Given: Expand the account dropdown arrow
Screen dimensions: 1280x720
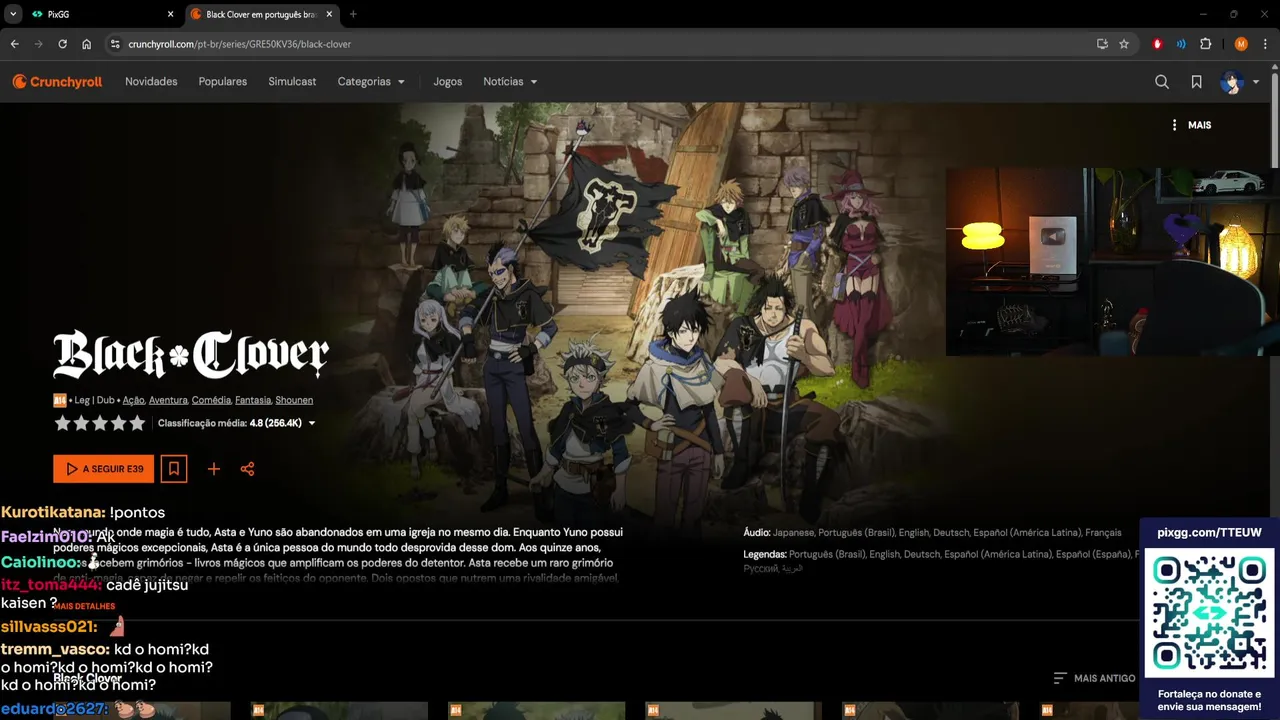Looking at the screenshot, I should [1256, 82].
